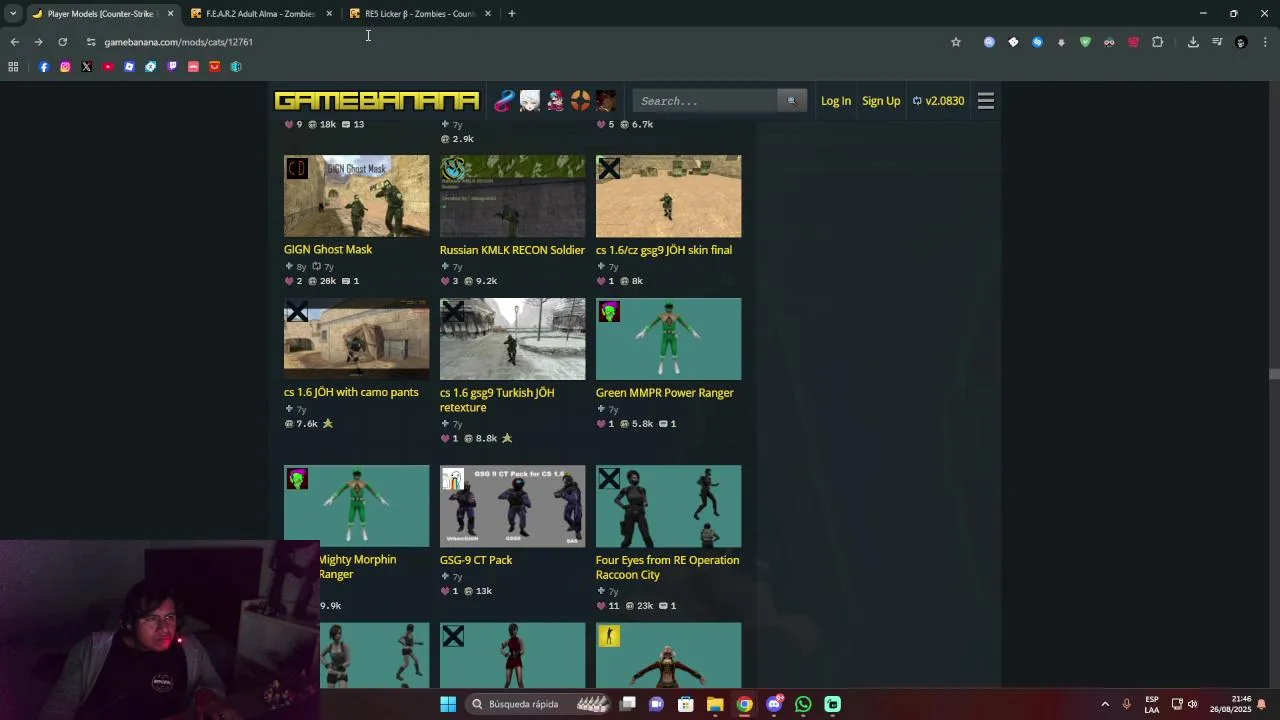Viewport: 1280px width, 720px height.
Task: Open a new browser tab
Action: tap(511, 14)
